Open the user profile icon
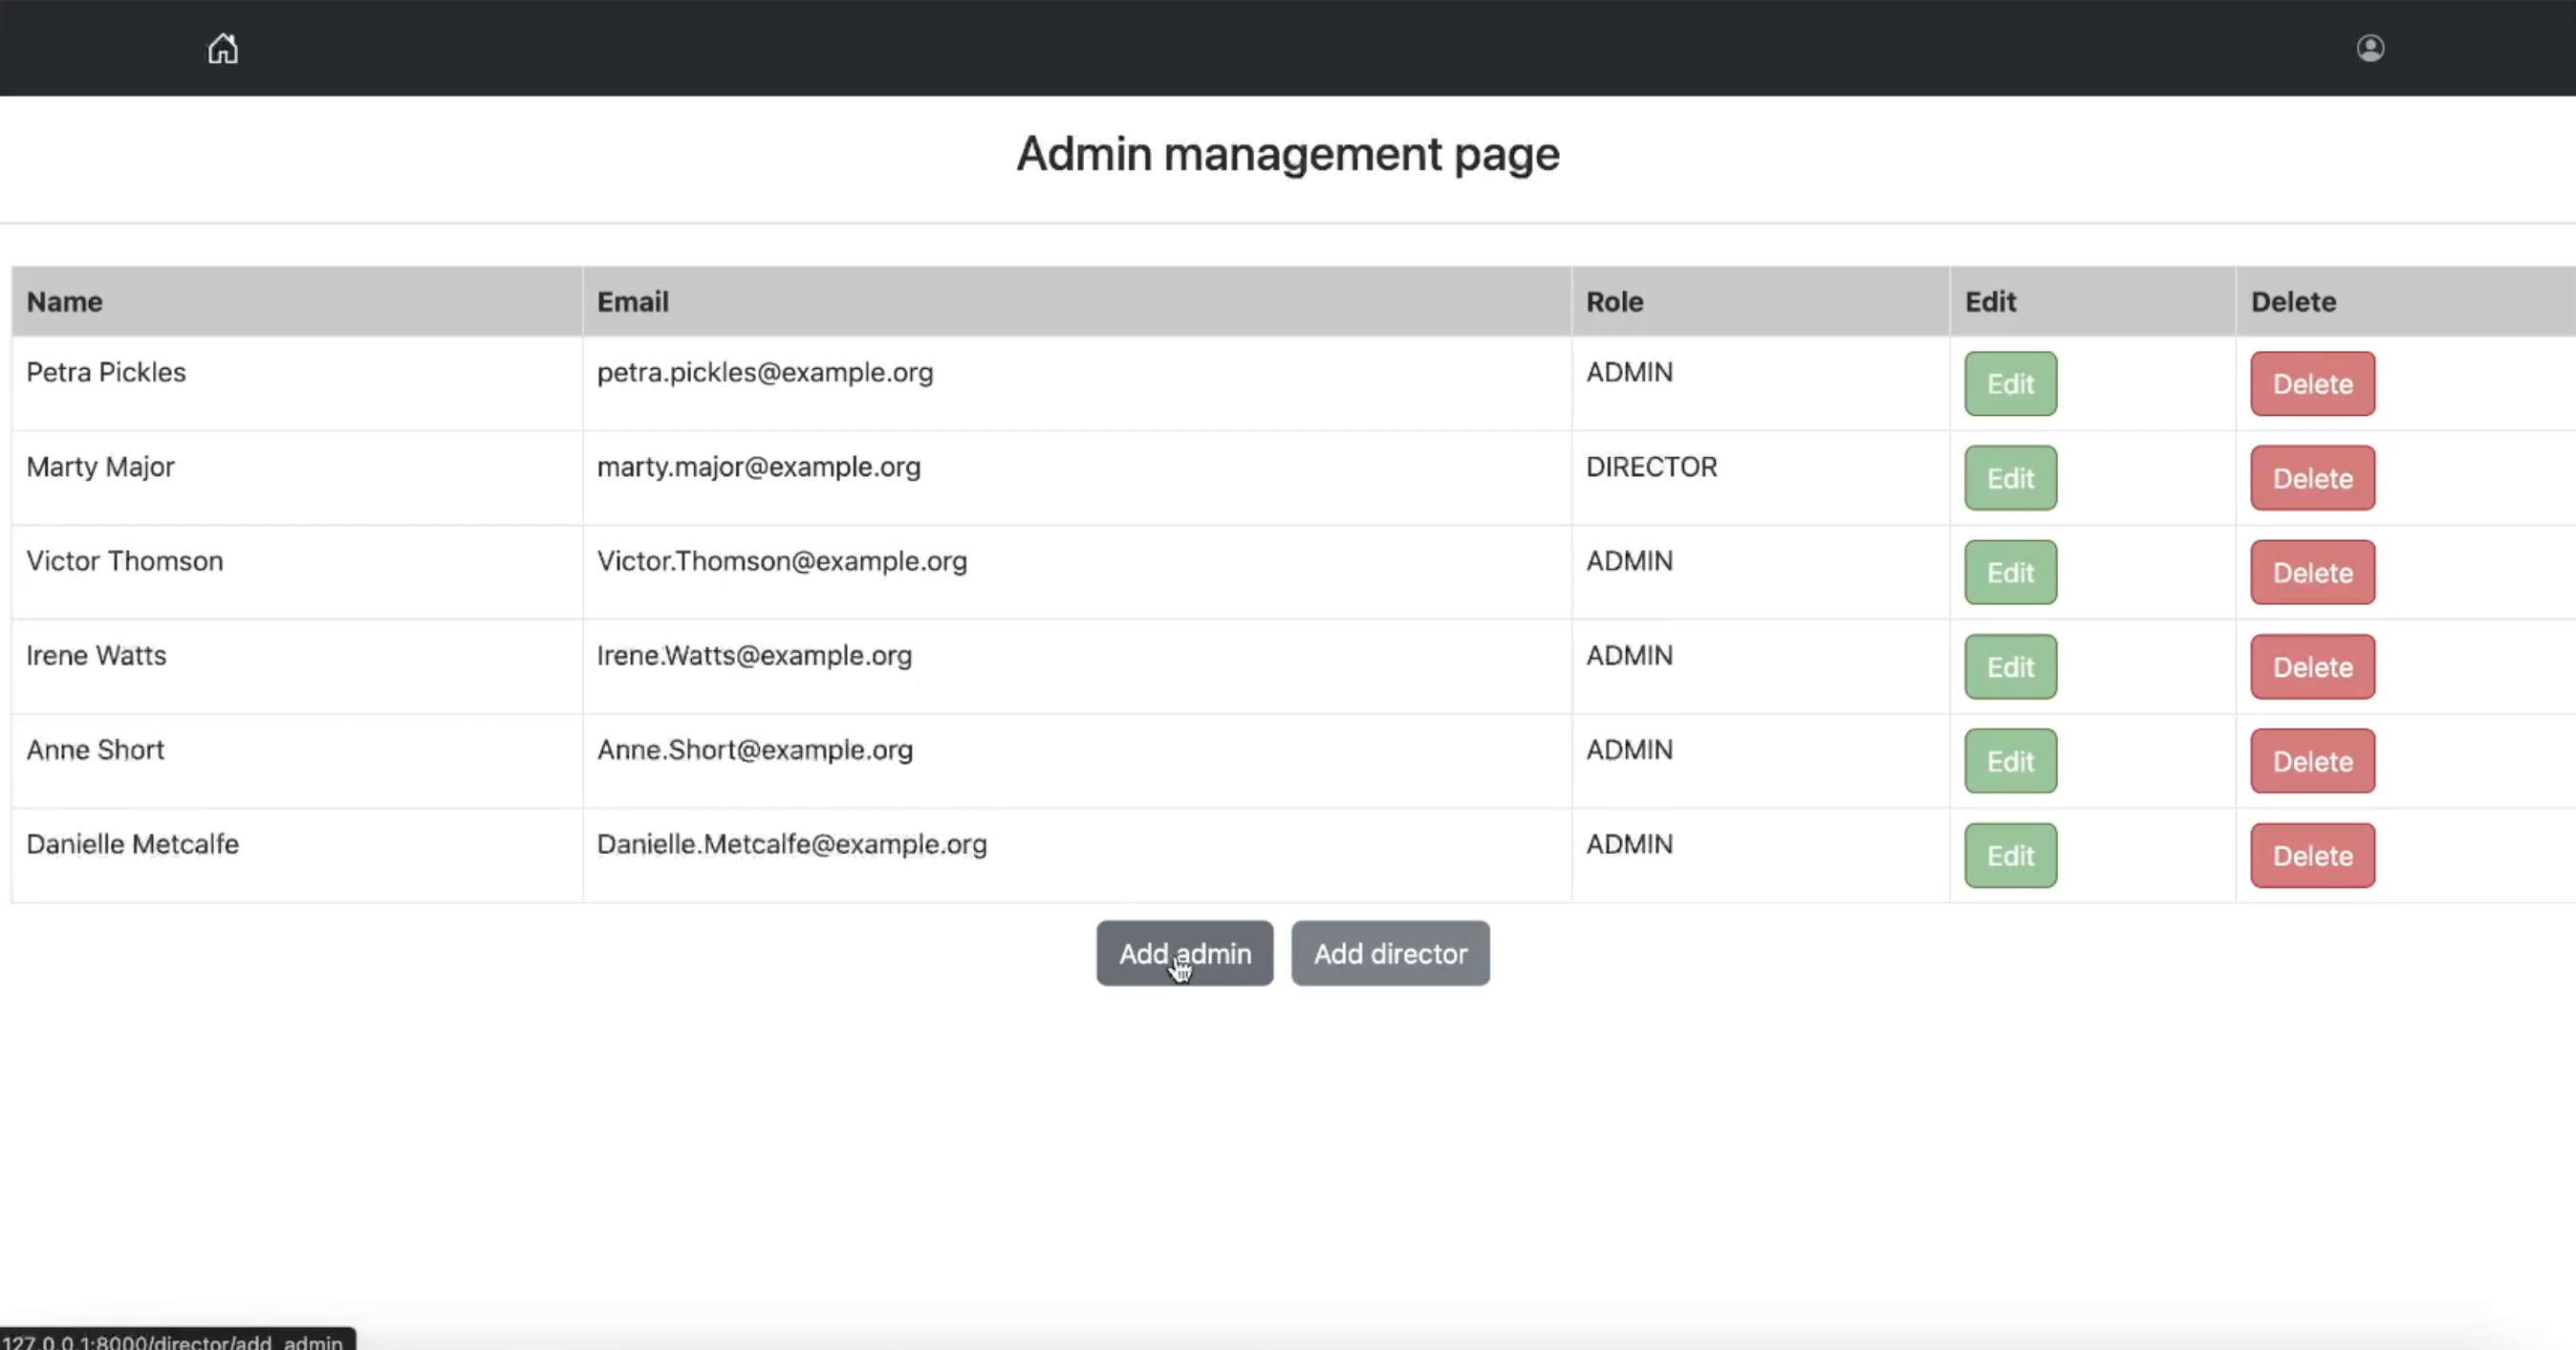This screenshot has height=1350, width=2576. [x=2369, y=48]
